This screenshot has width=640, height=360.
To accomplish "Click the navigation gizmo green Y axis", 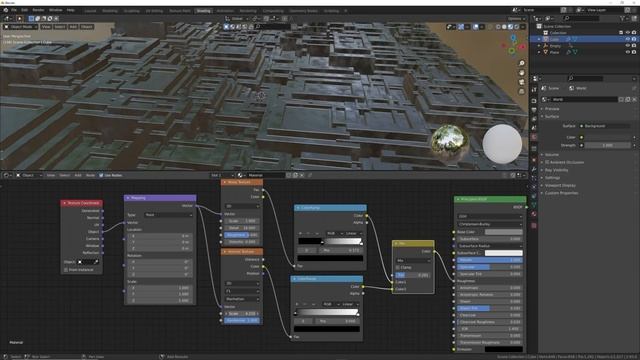I will pyautogui.click(x=511, y=51).
